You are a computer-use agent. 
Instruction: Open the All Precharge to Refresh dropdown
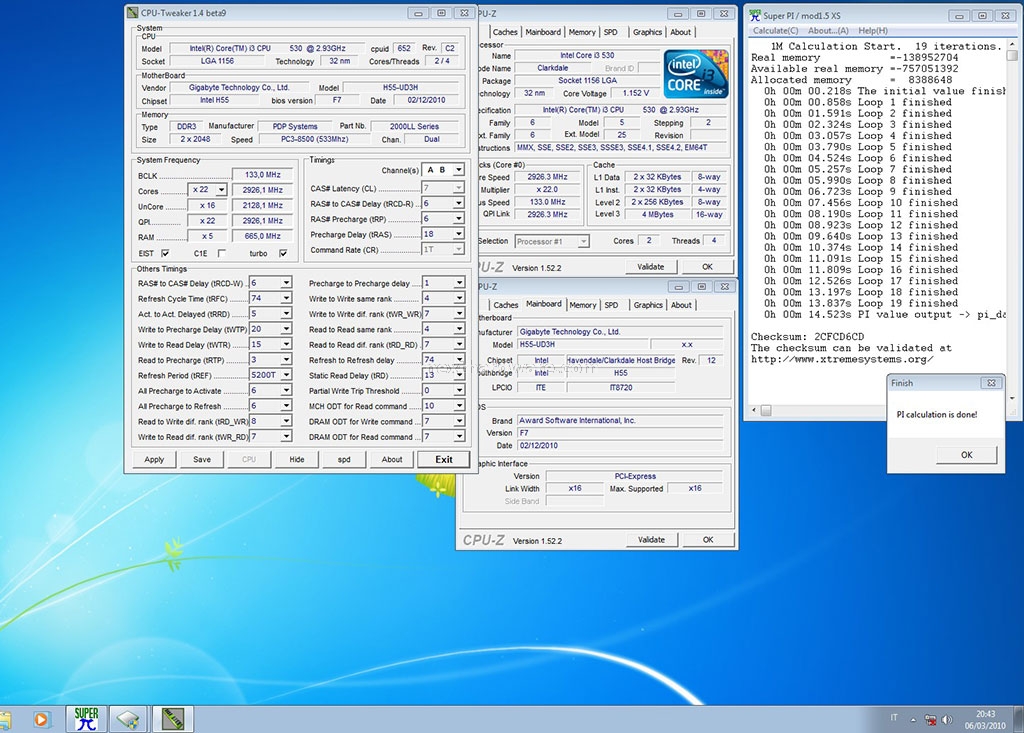tap(286, 406)
